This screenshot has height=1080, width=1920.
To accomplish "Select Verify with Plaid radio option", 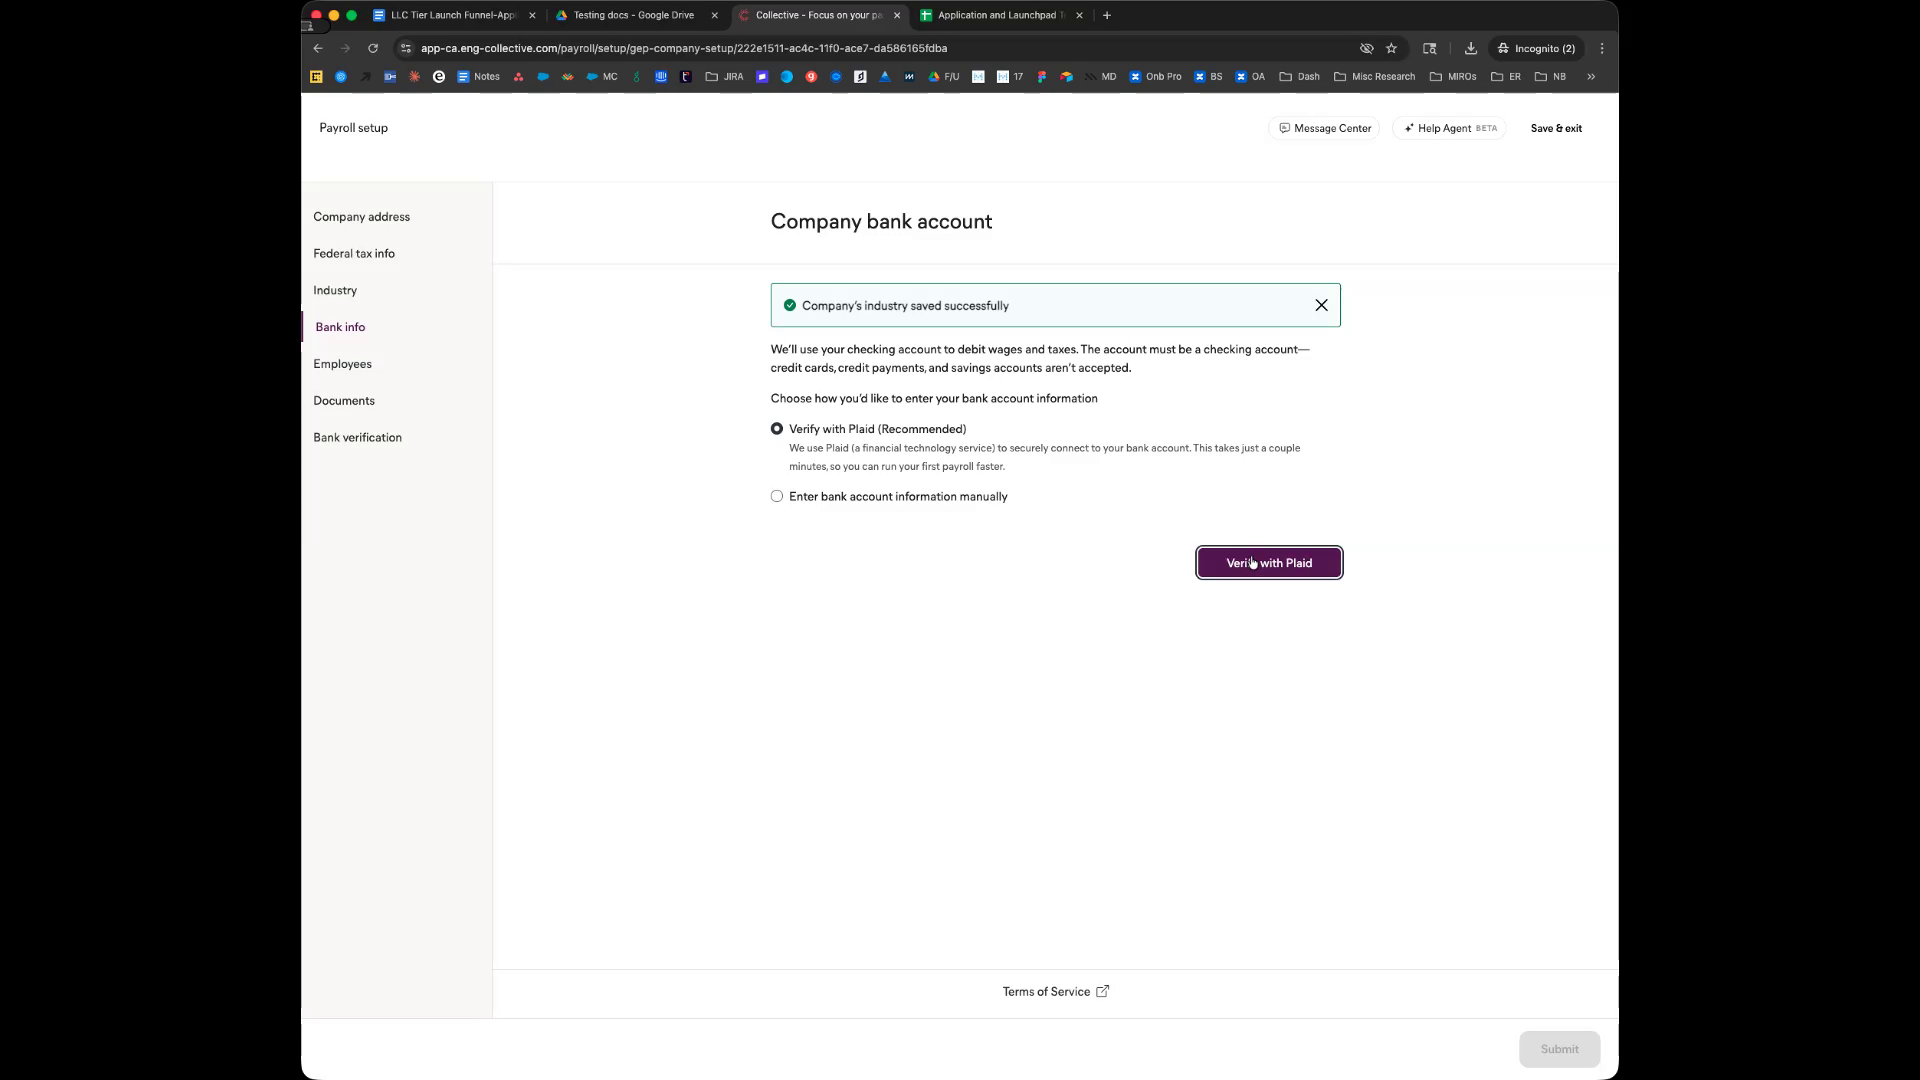I will pyautogui.click(x=777, y=429).
